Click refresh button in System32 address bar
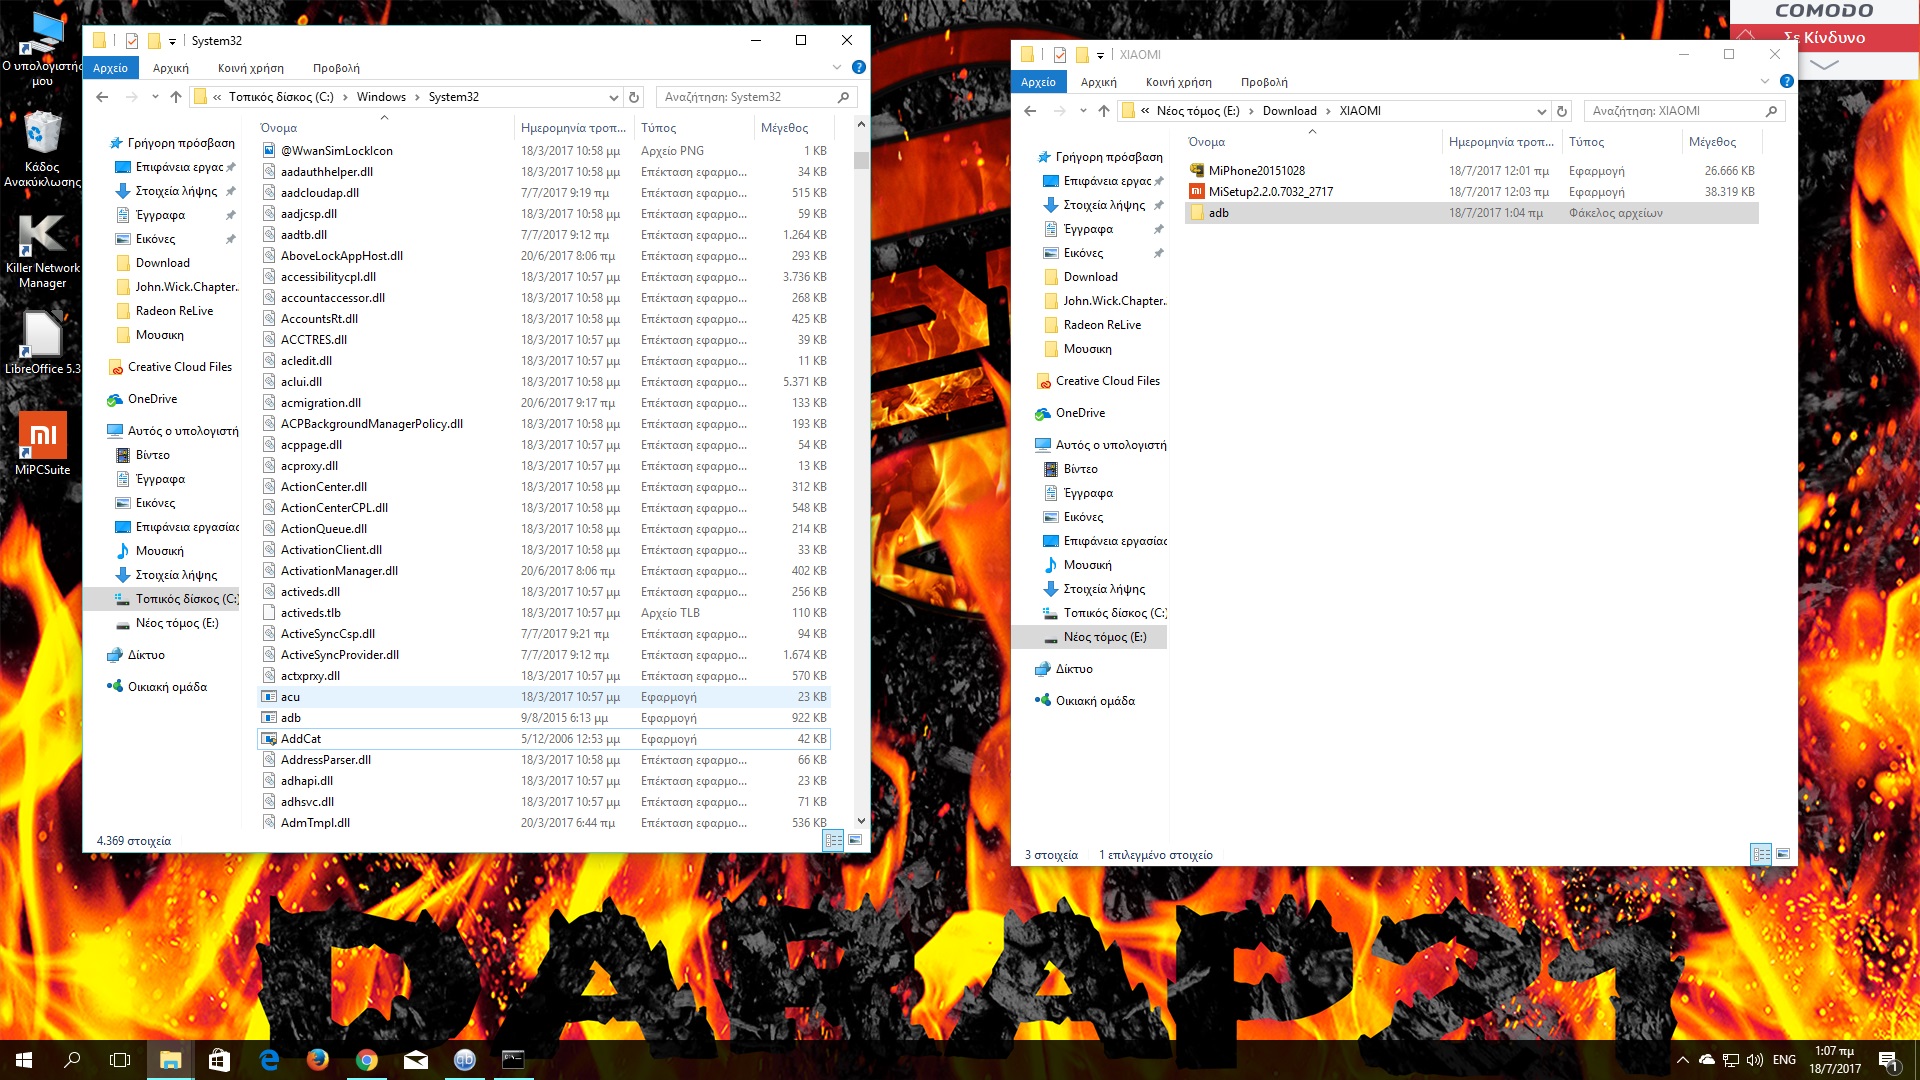Image resolution: width=1920 pixels, height=1080 pixels. [x=633, y=97]
